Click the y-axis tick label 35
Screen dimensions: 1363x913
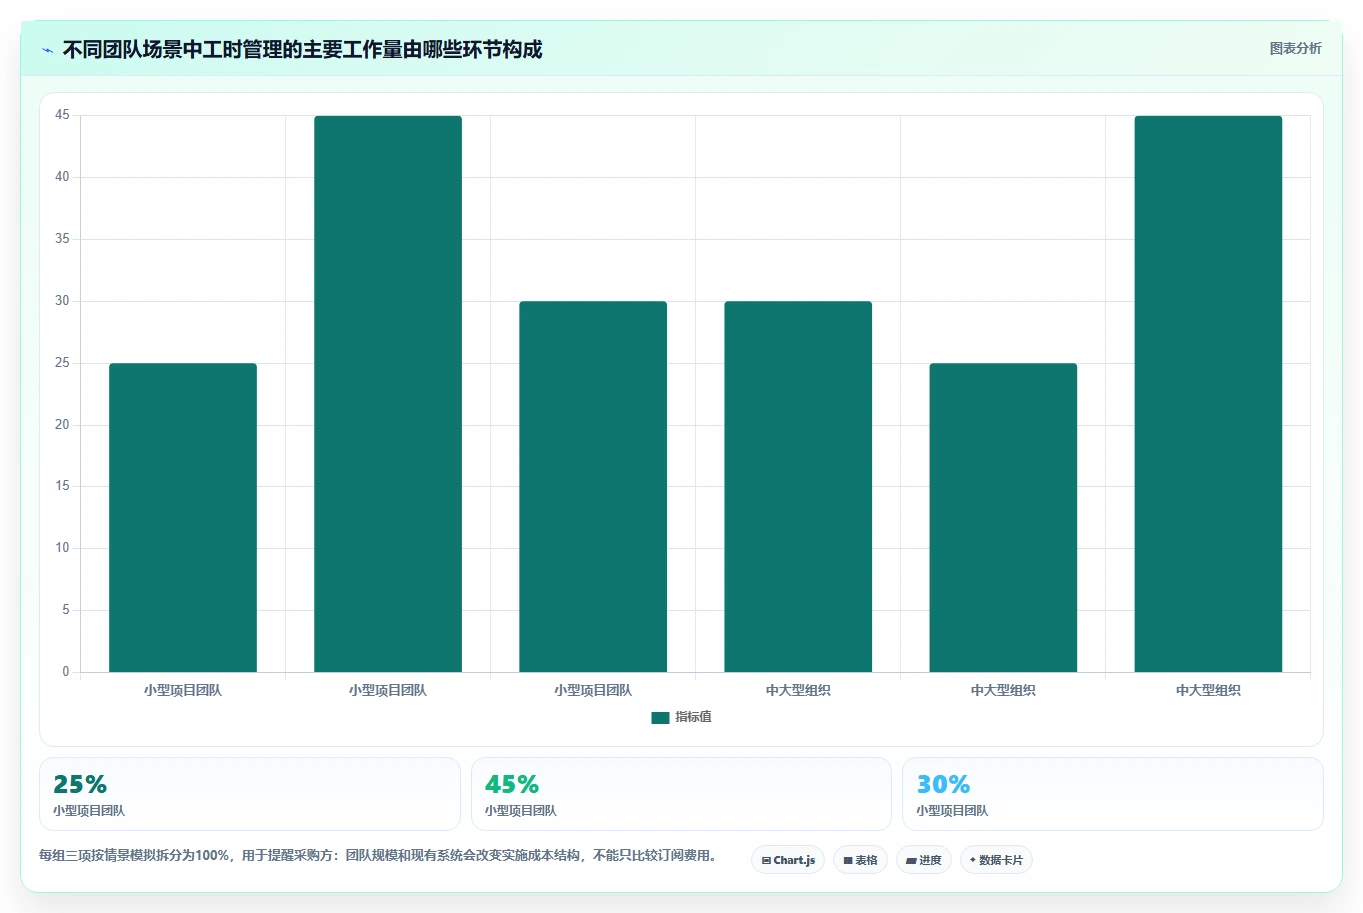[63, 239]
